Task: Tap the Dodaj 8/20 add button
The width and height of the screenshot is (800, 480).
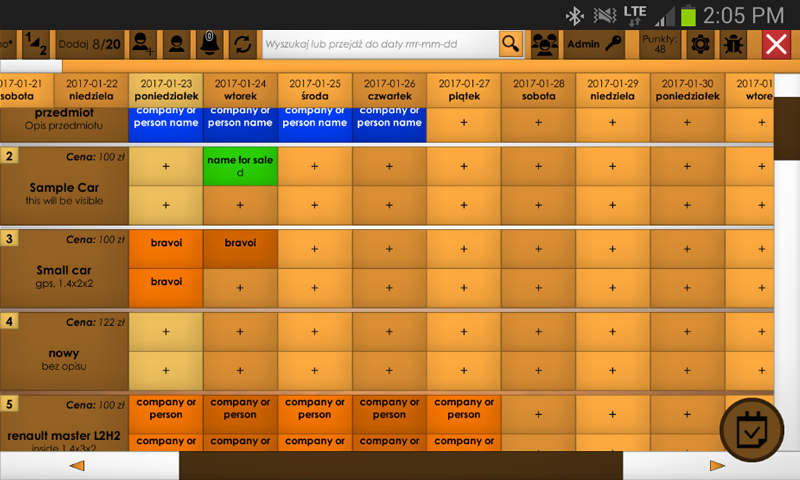Action: click(x=89, y=44)
